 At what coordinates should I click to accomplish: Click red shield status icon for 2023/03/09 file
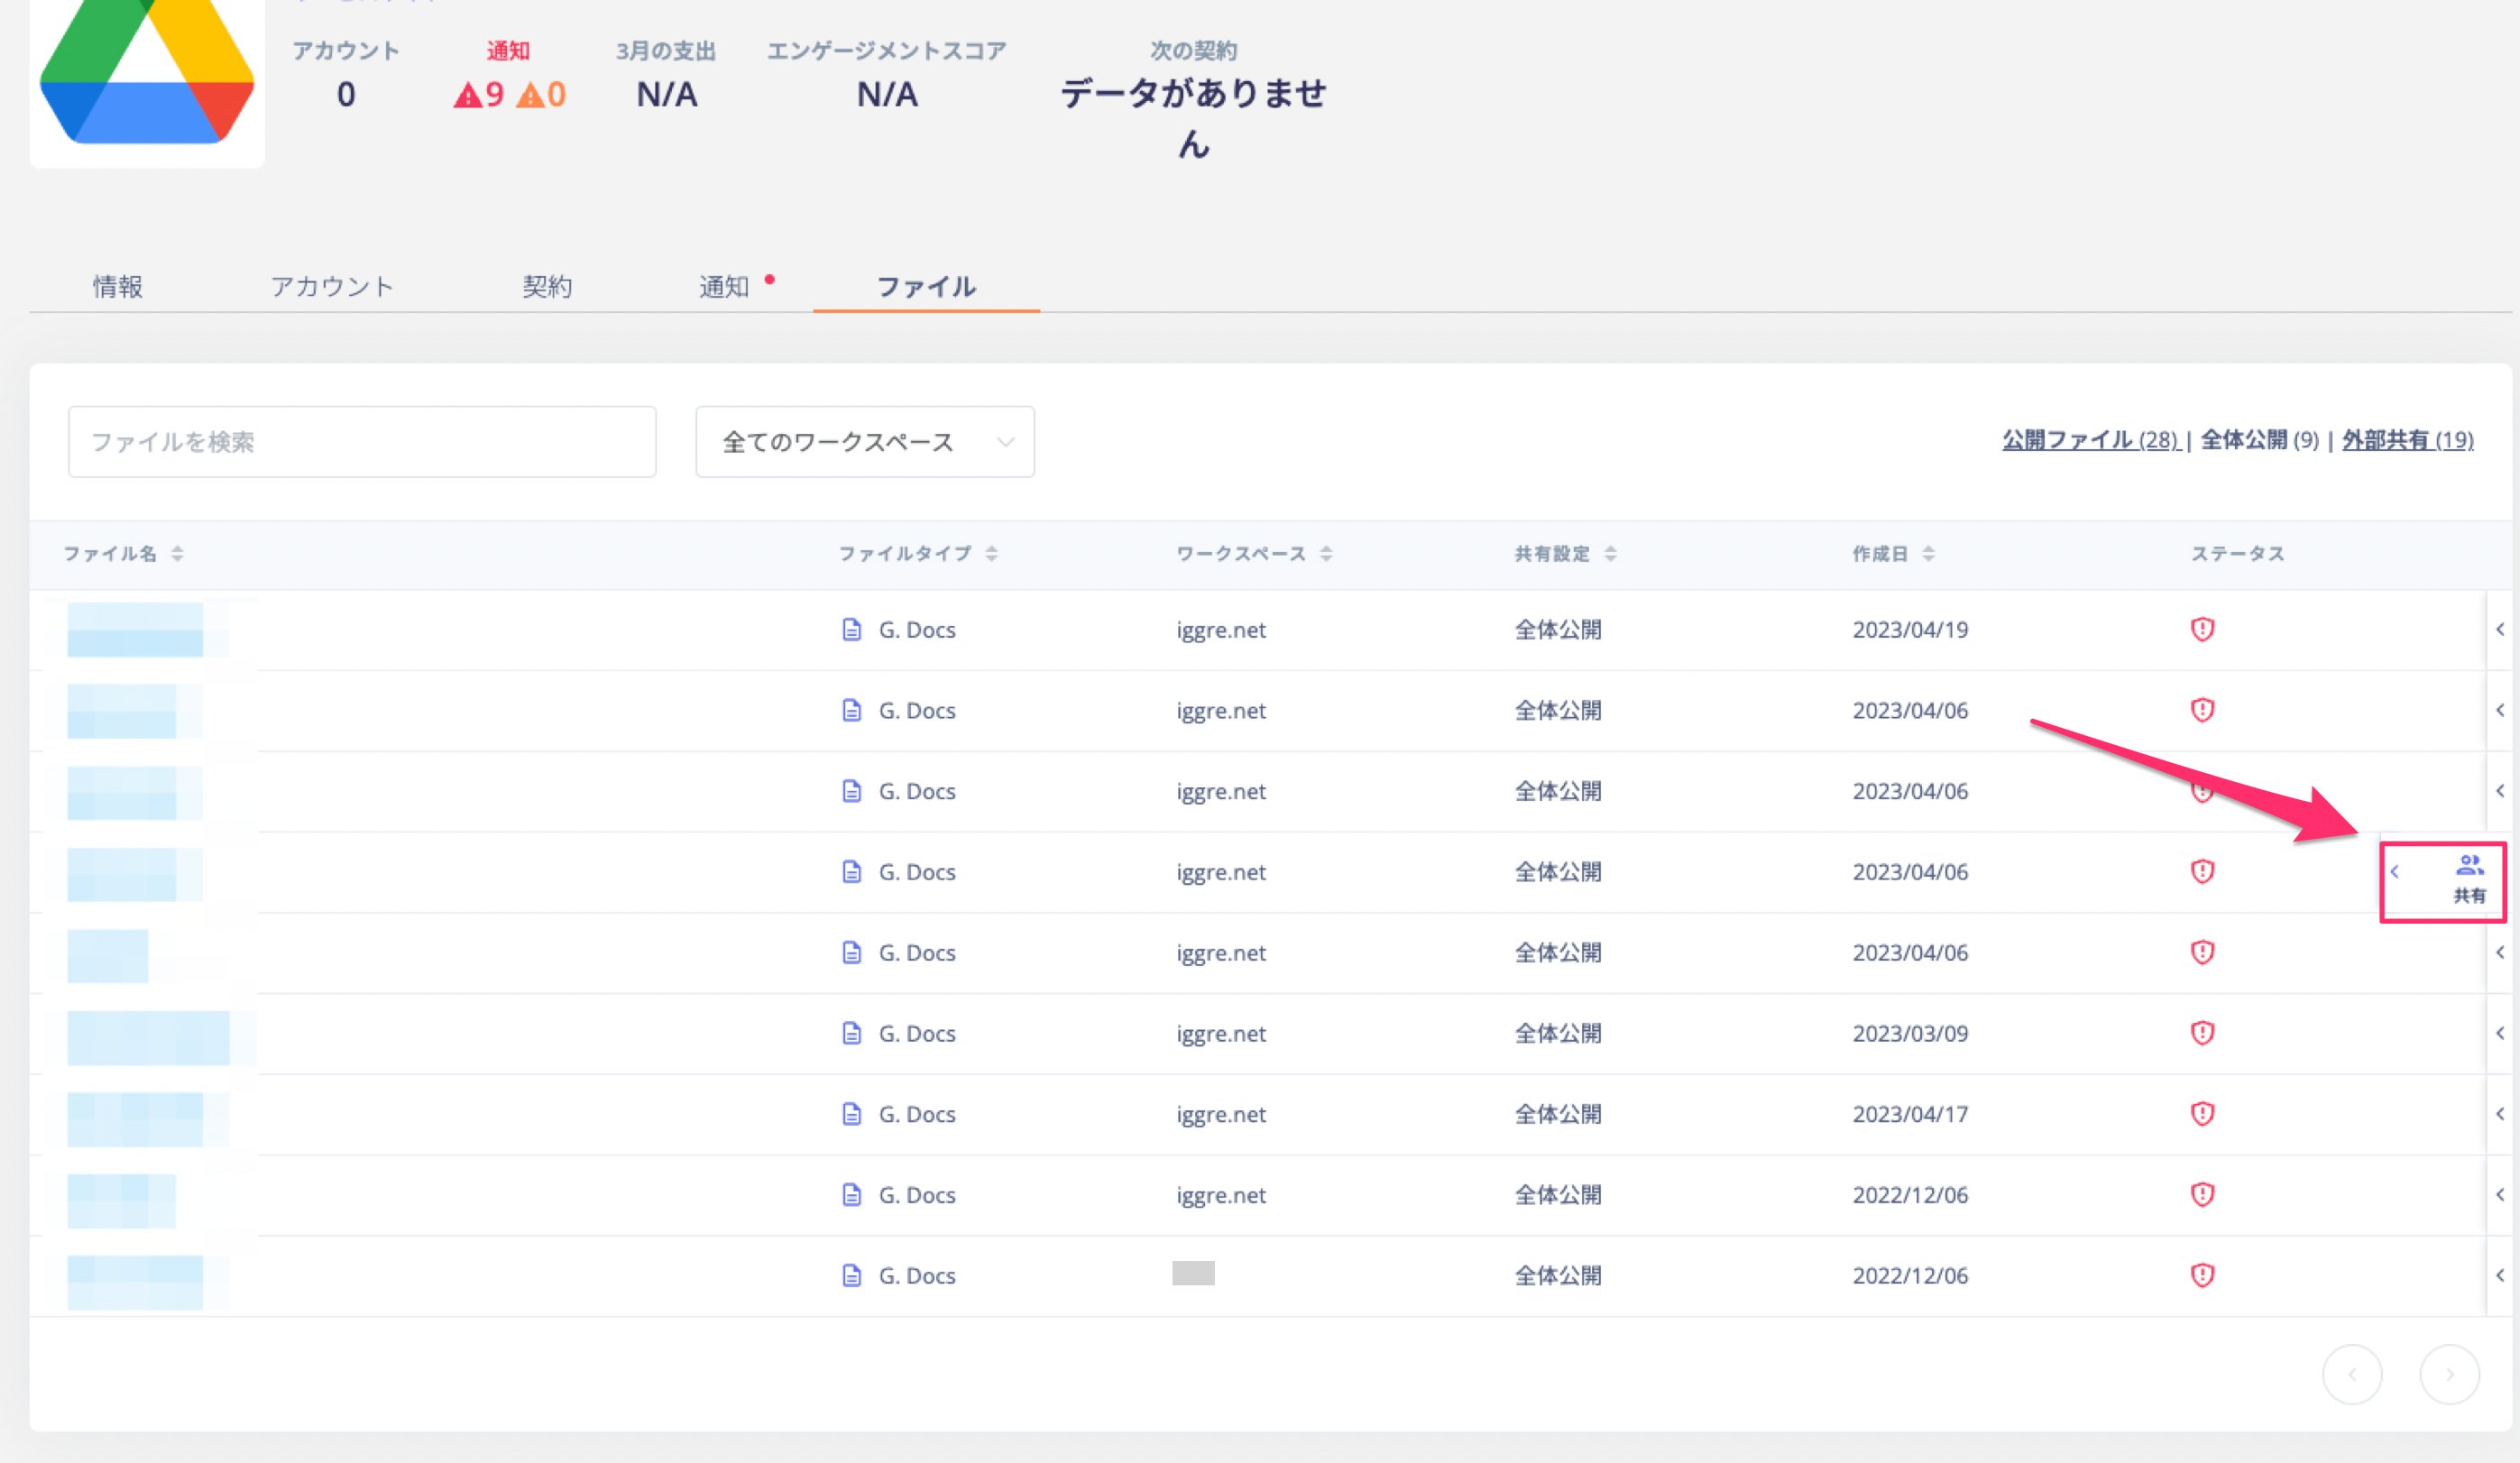[2202, 1033]
